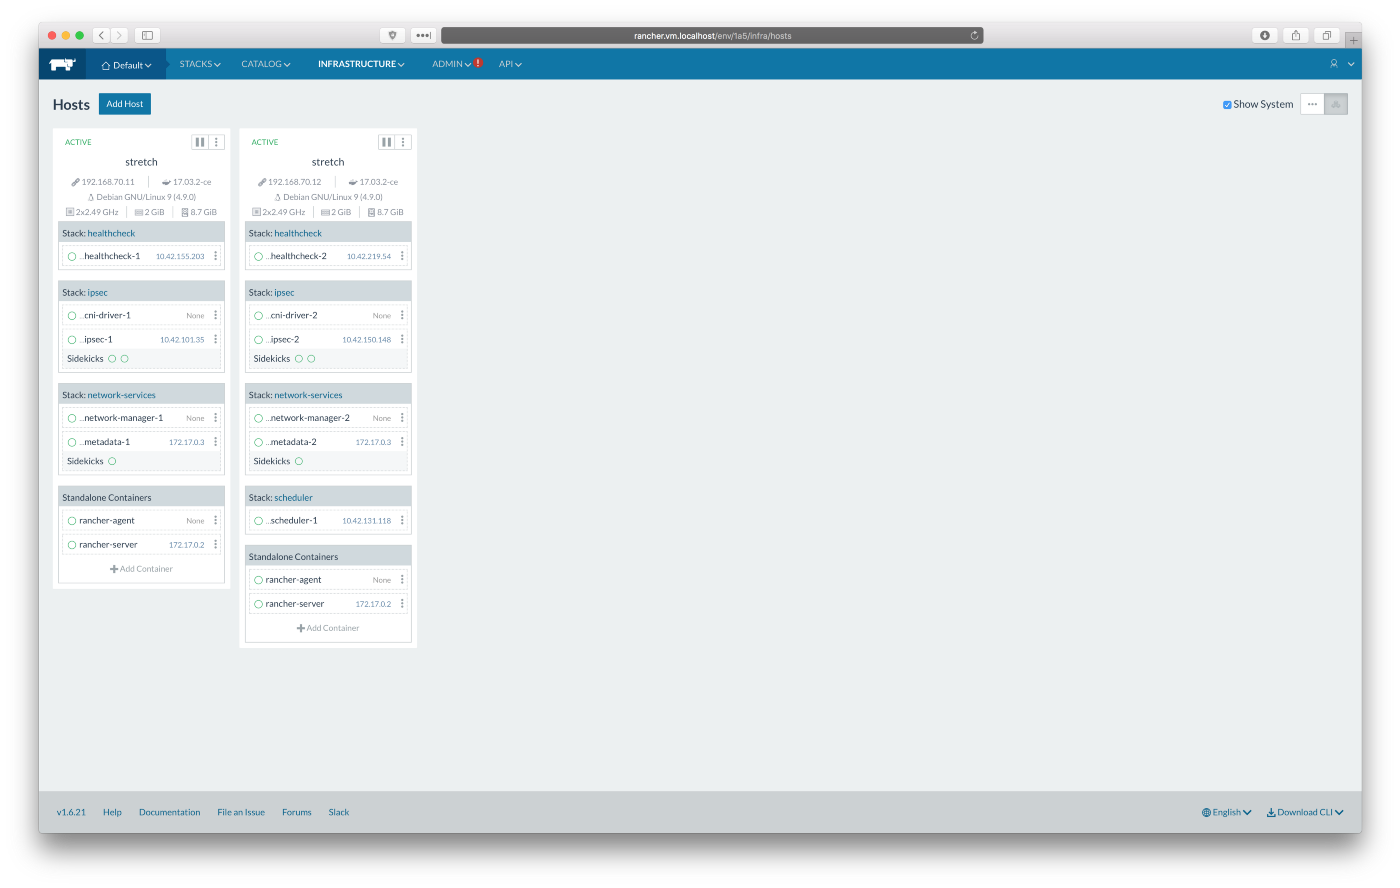Open the cni-driver-1 actions menu
This screenshot has height=888, width=1400.
[x=215, y=315]
